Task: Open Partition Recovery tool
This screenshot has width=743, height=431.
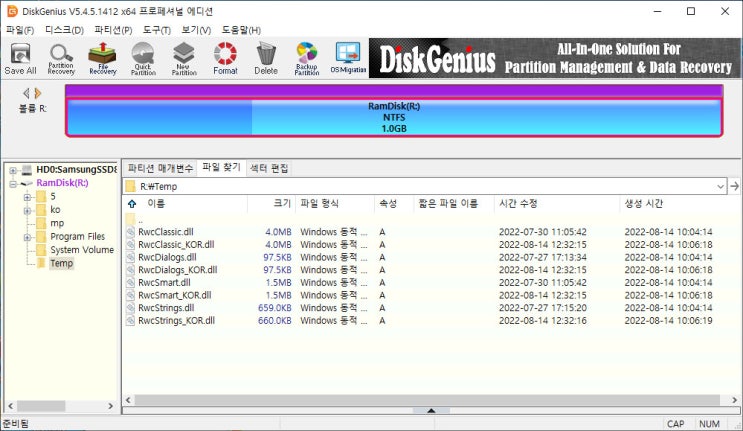Action: click(61, 59)
